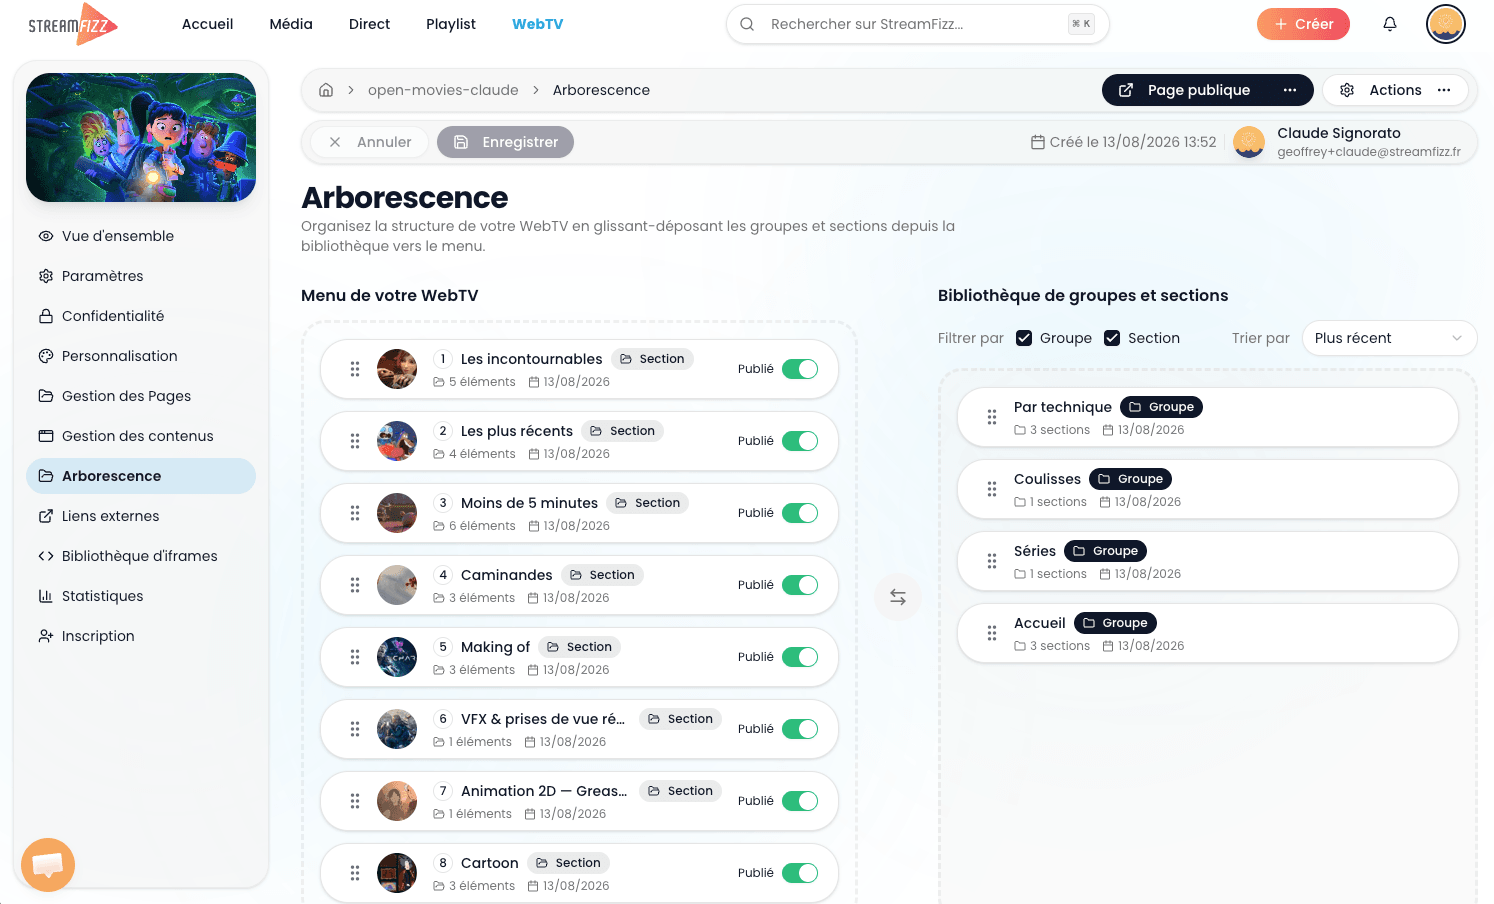The height and width of the screenshot is (904, 1494).
Task: Toggle Publié switch for Making of
Action: pos(800,657)
